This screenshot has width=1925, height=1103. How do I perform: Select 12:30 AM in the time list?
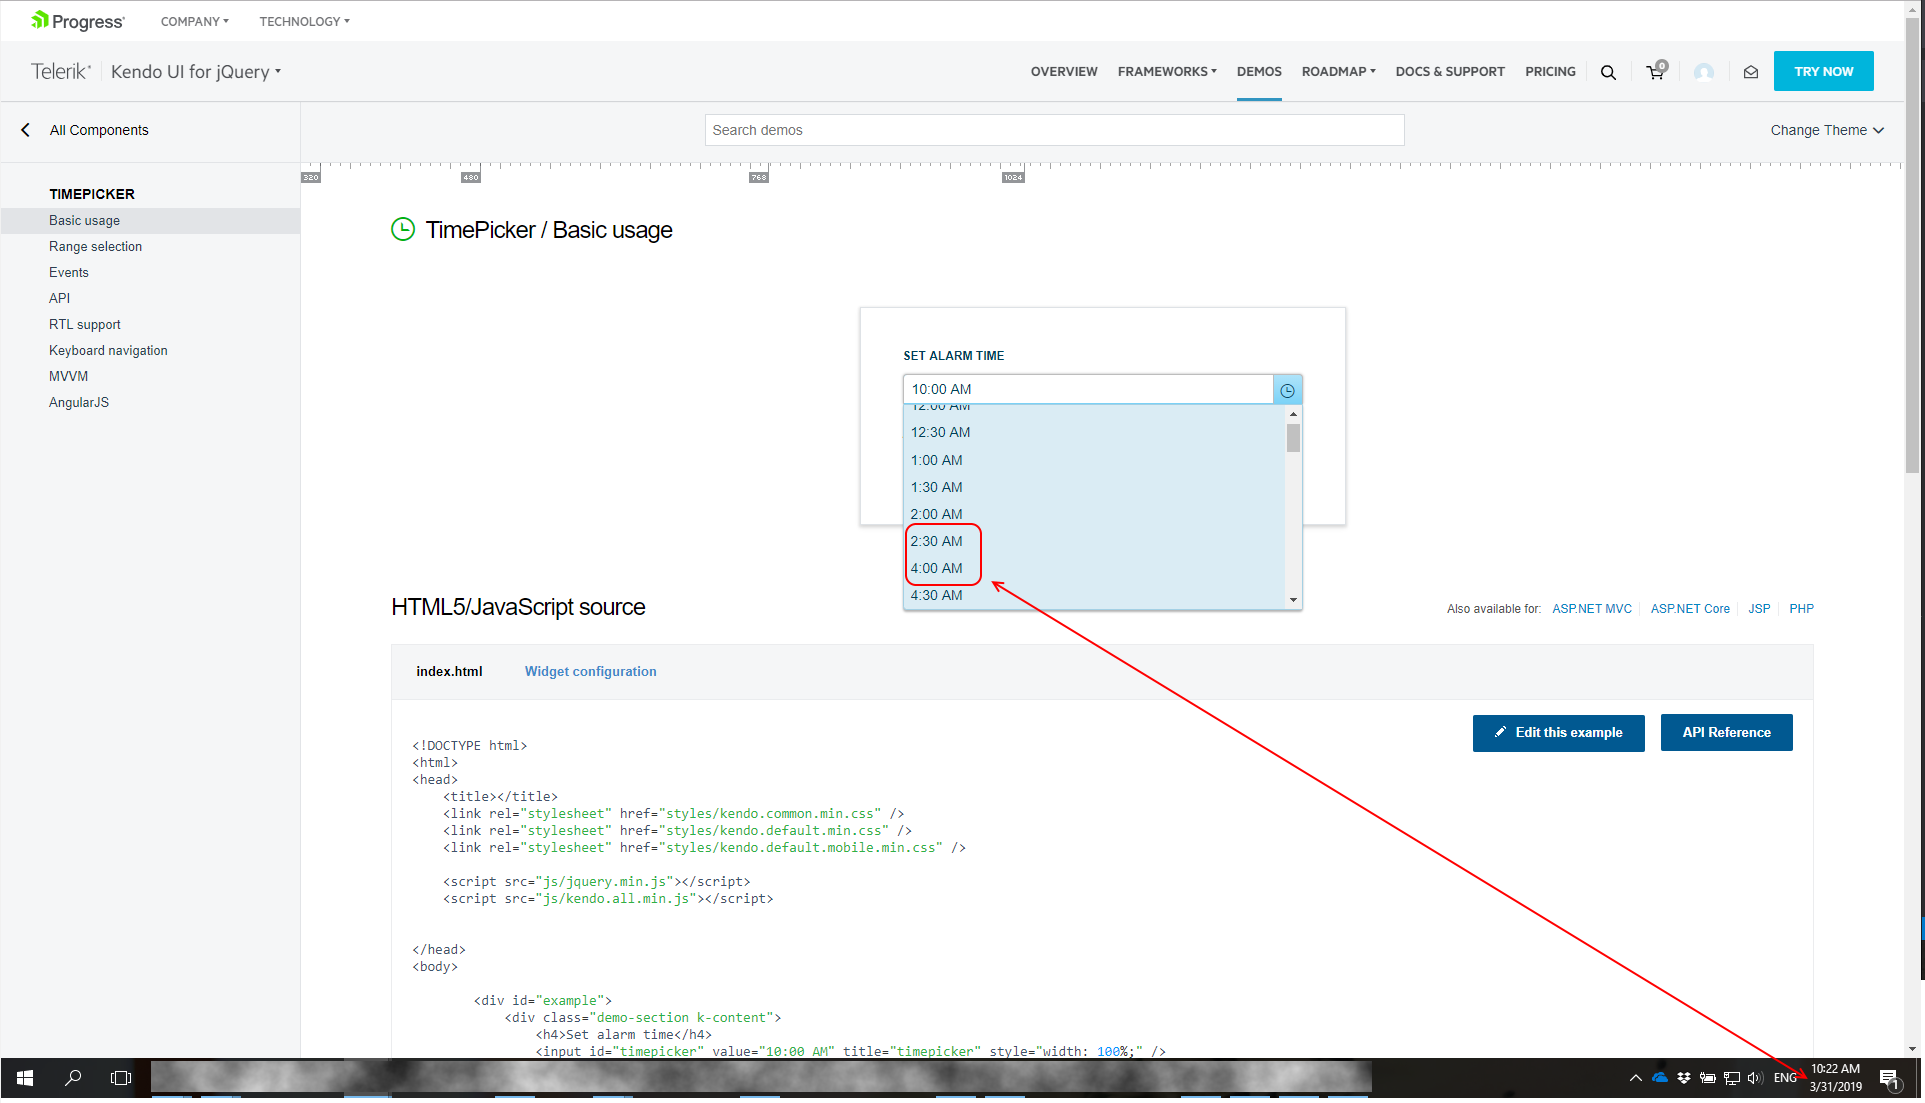(1094, 433)
